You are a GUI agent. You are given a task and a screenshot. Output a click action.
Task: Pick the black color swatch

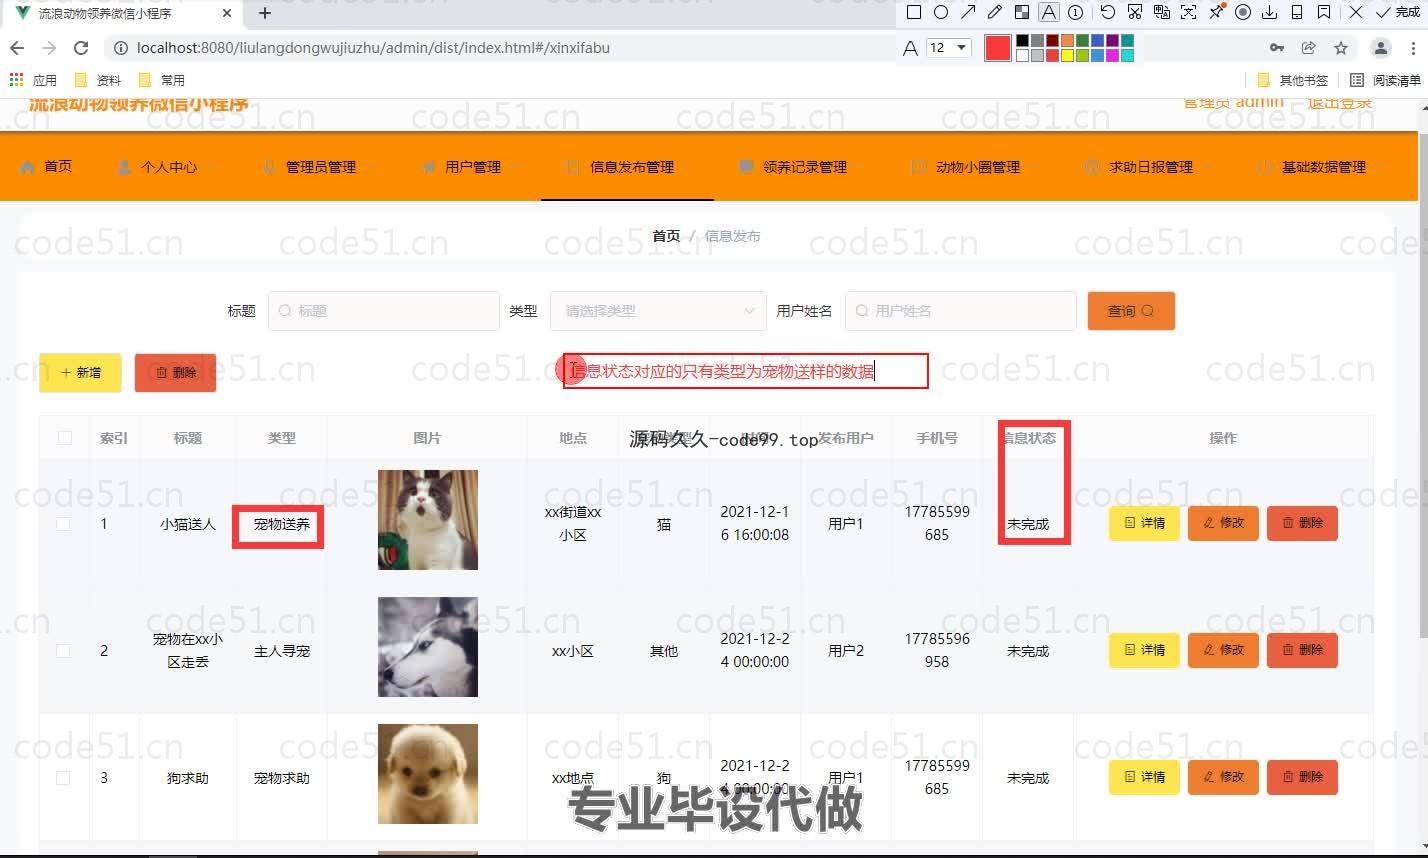coord(1022,40)
